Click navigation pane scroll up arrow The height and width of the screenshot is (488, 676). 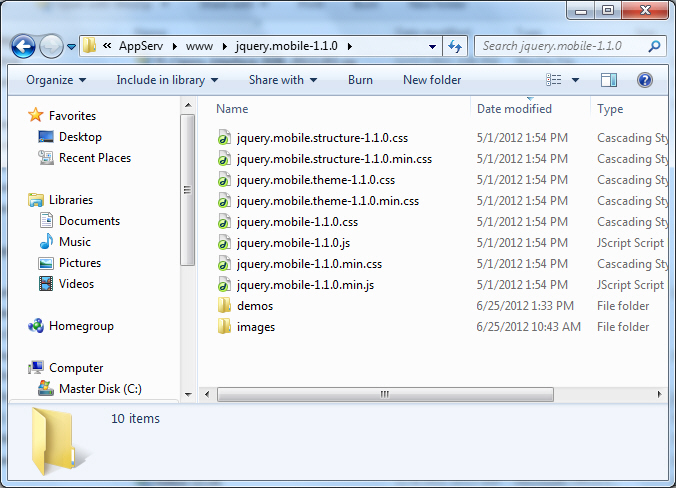tap(188, 105)
